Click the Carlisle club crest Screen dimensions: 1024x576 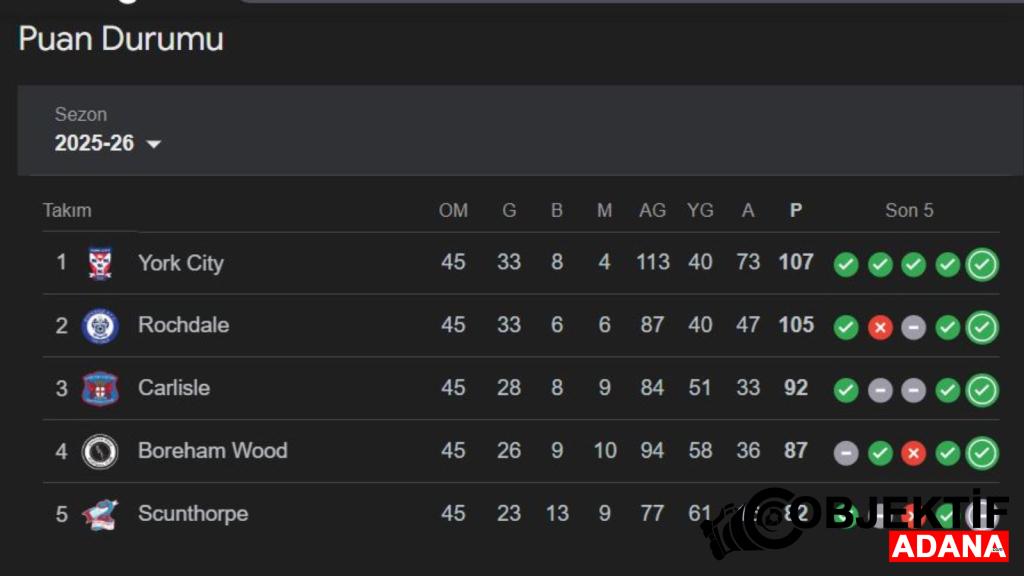tap(100, 388)
